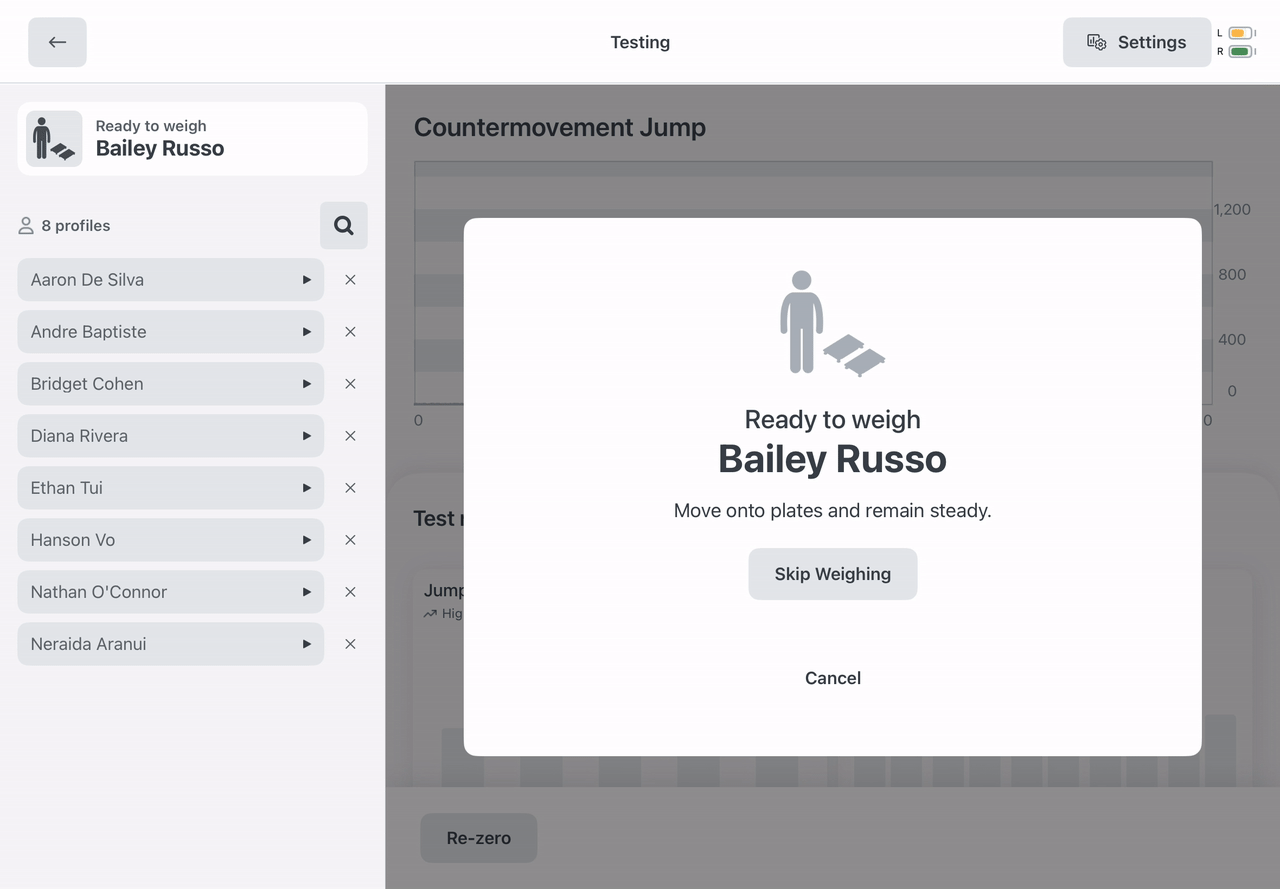Remove Diana Rivera from the list
The image size is (1280, 889).
coord(350,436)
